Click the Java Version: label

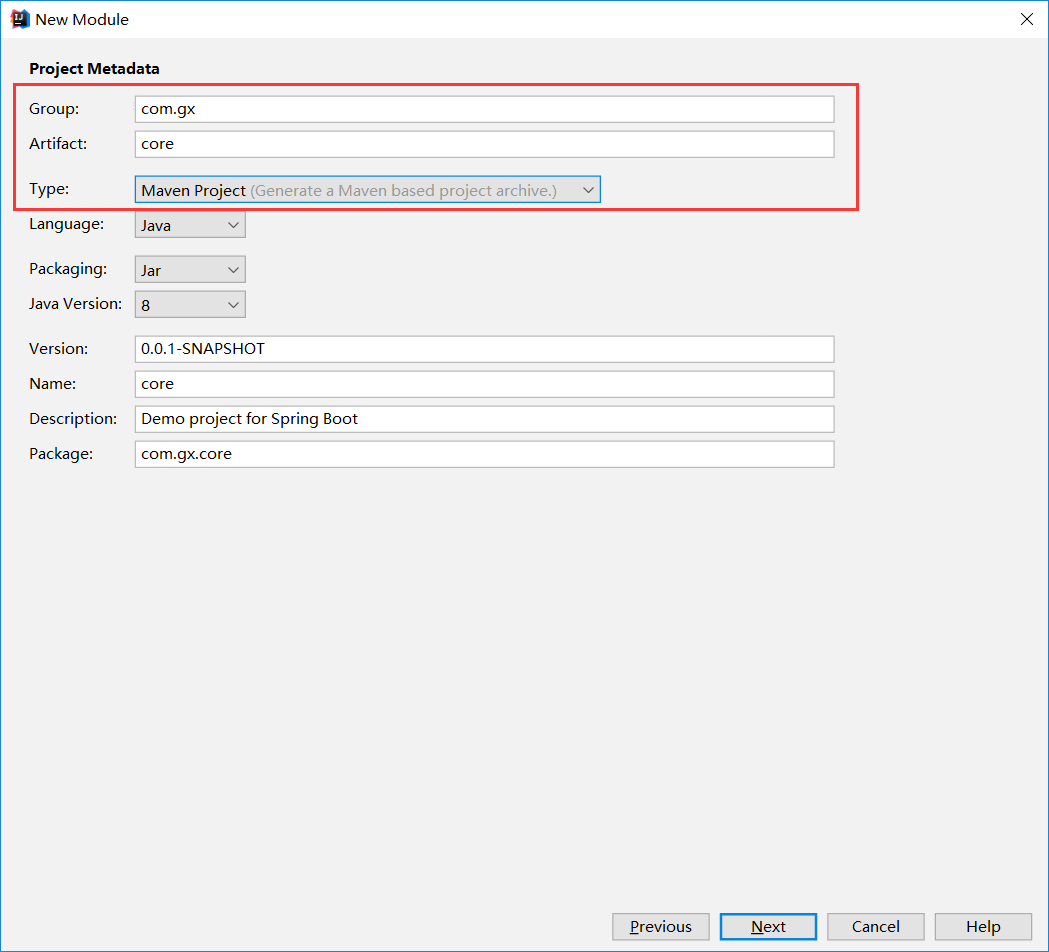[76, 304]
